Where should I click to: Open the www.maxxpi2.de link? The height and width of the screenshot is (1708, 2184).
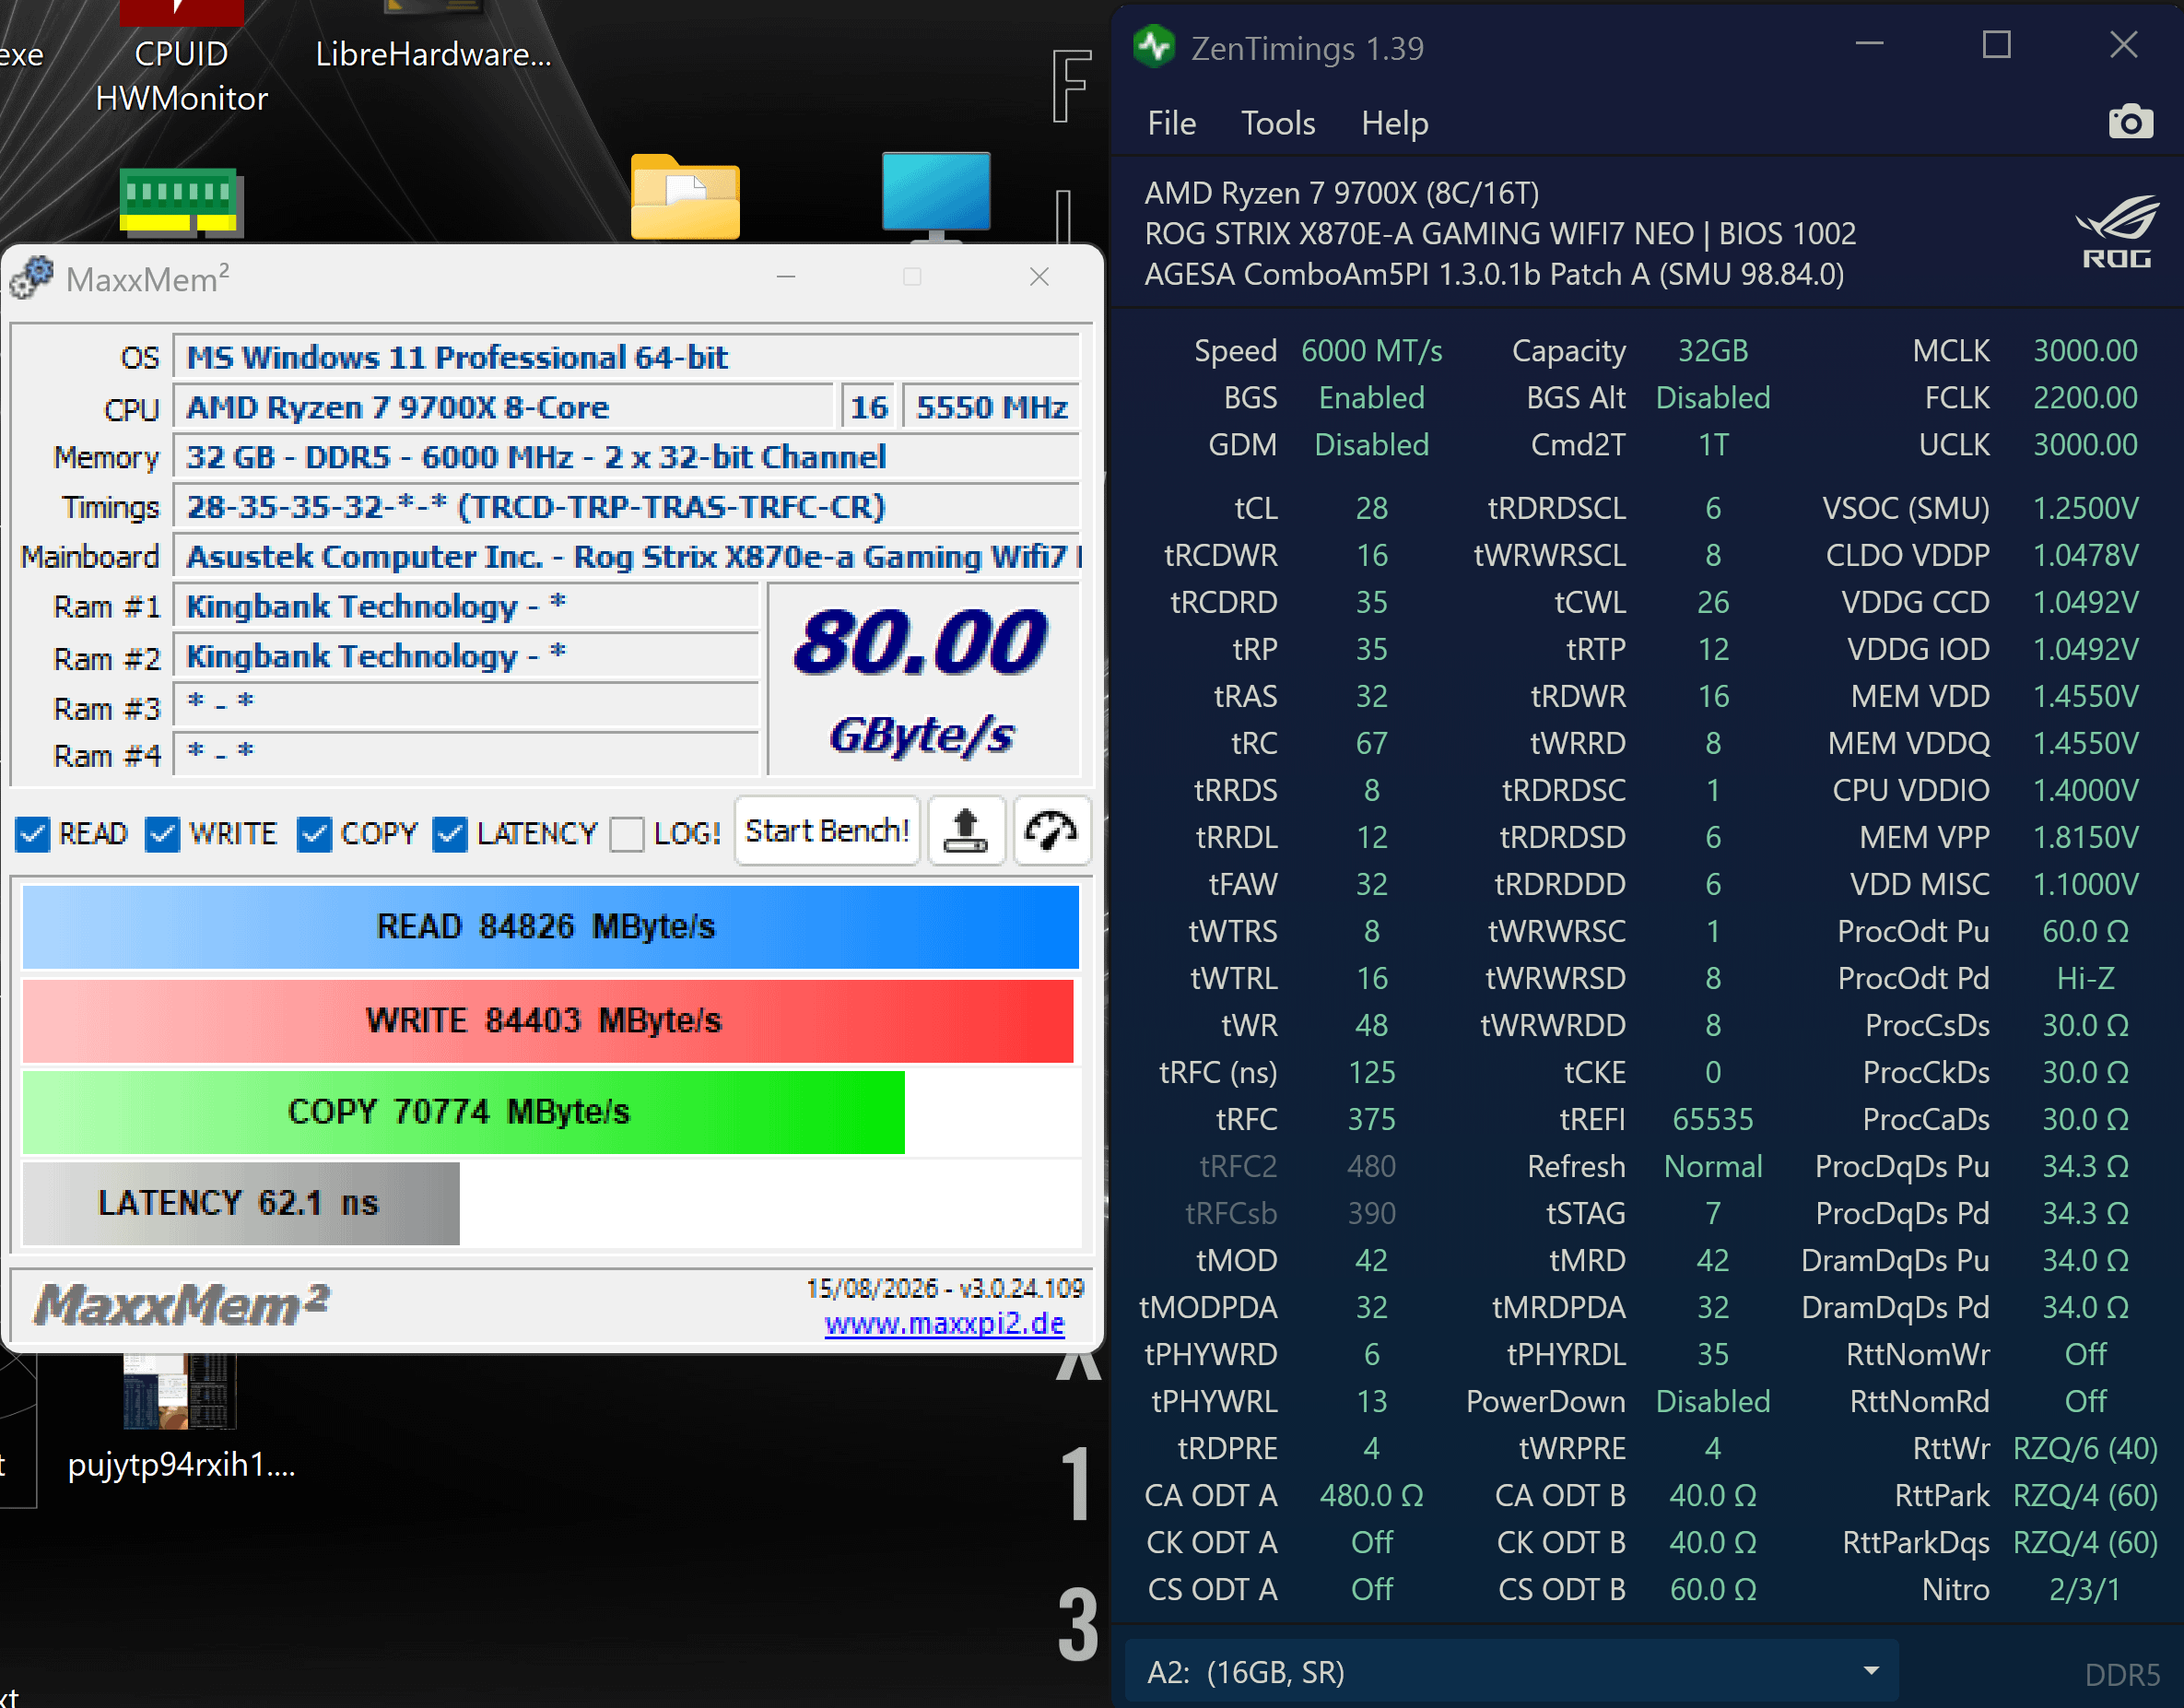(944, 1323)
